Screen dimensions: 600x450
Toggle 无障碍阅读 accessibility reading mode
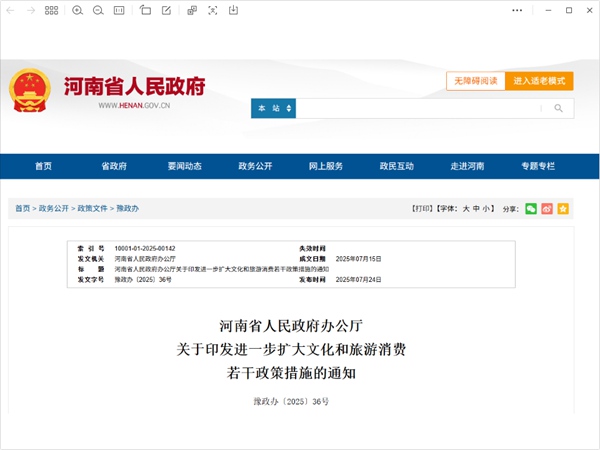point(475,81)
